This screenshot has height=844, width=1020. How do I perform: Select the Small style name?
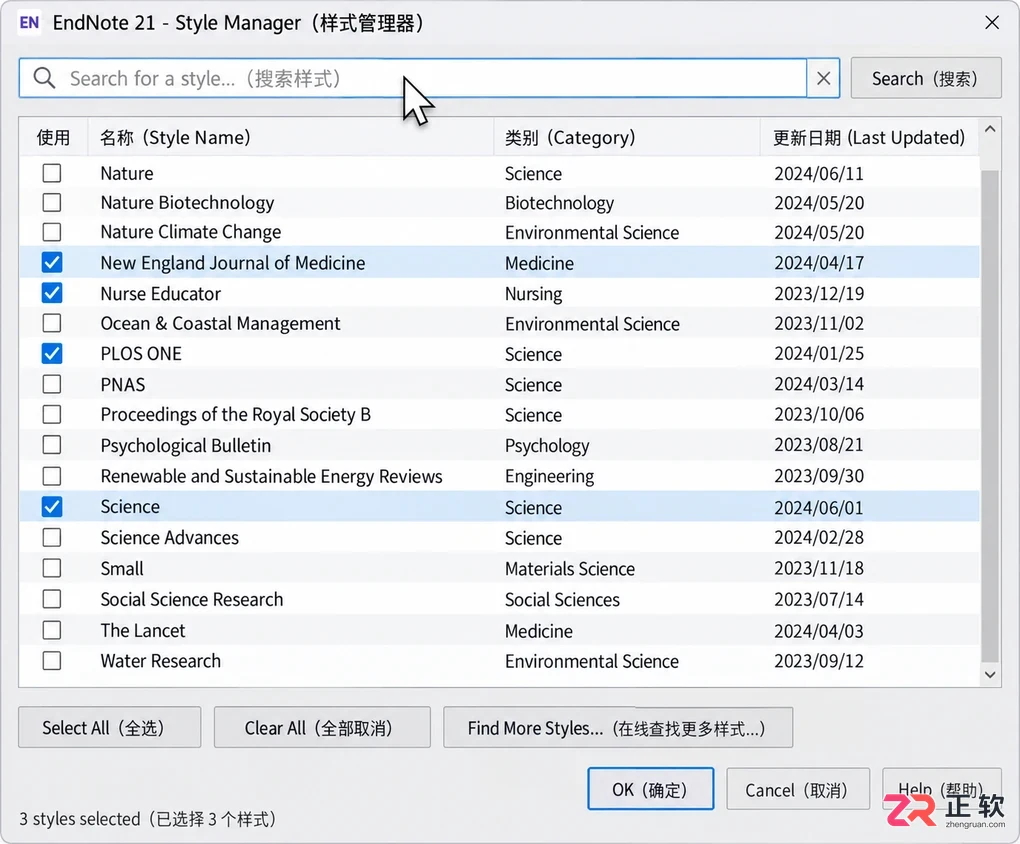tap(122, 568)
